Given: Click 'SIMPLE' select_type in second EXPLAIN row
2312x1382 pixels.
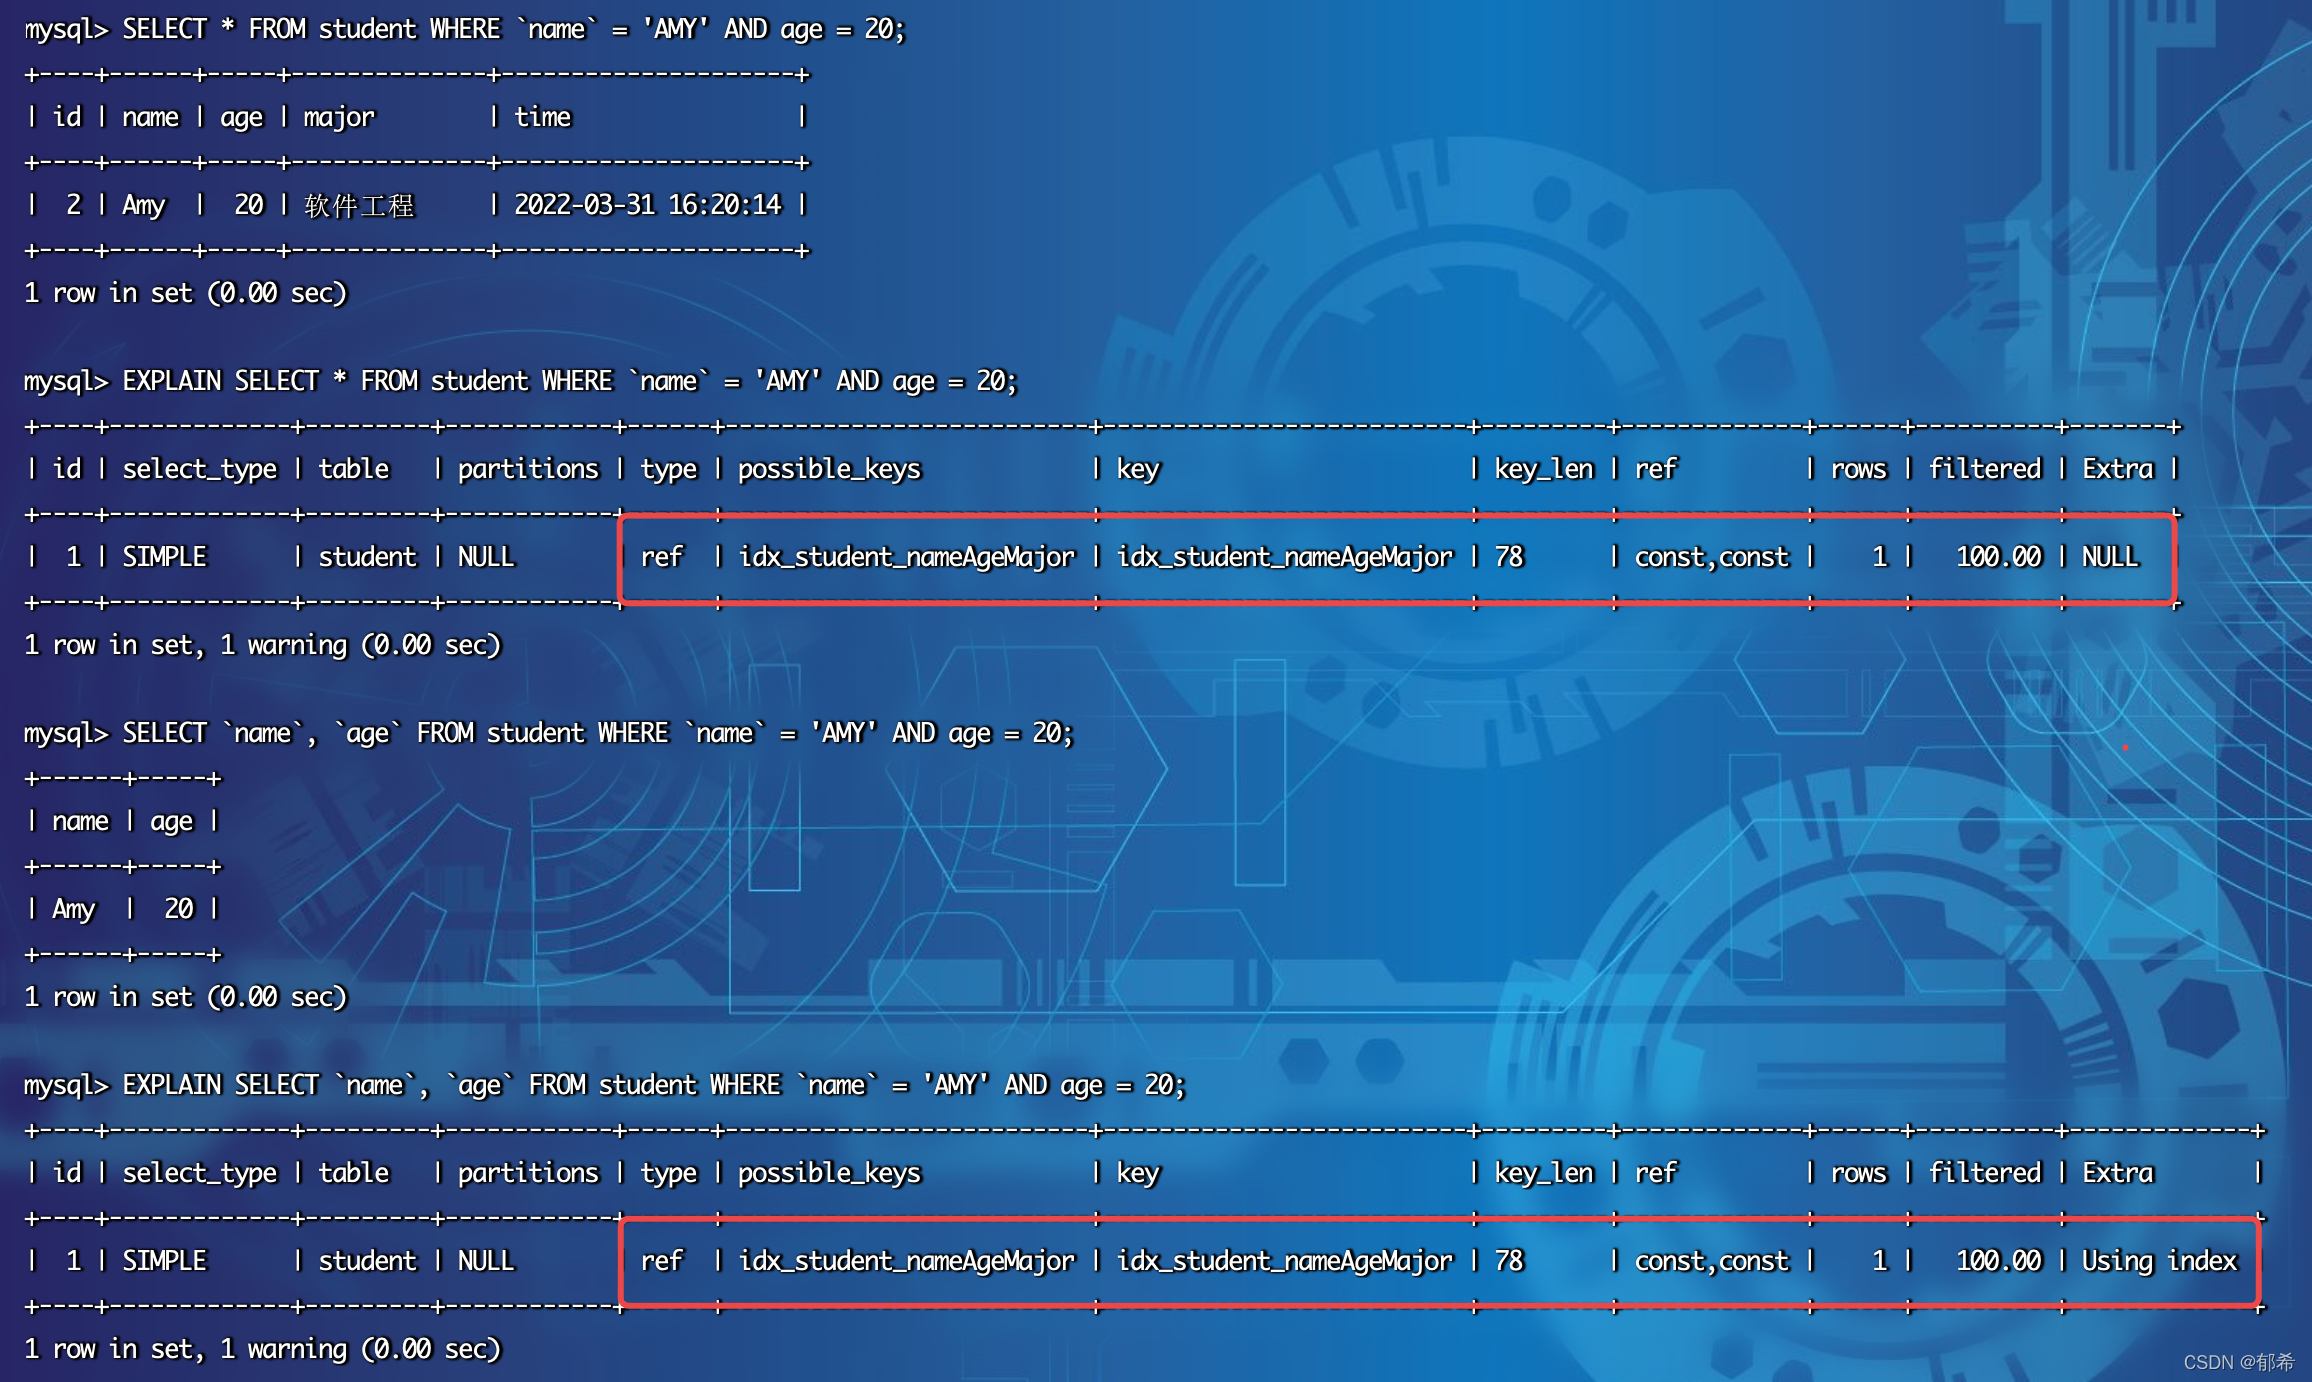Looking at the screenshot, I should [164, 1261].
